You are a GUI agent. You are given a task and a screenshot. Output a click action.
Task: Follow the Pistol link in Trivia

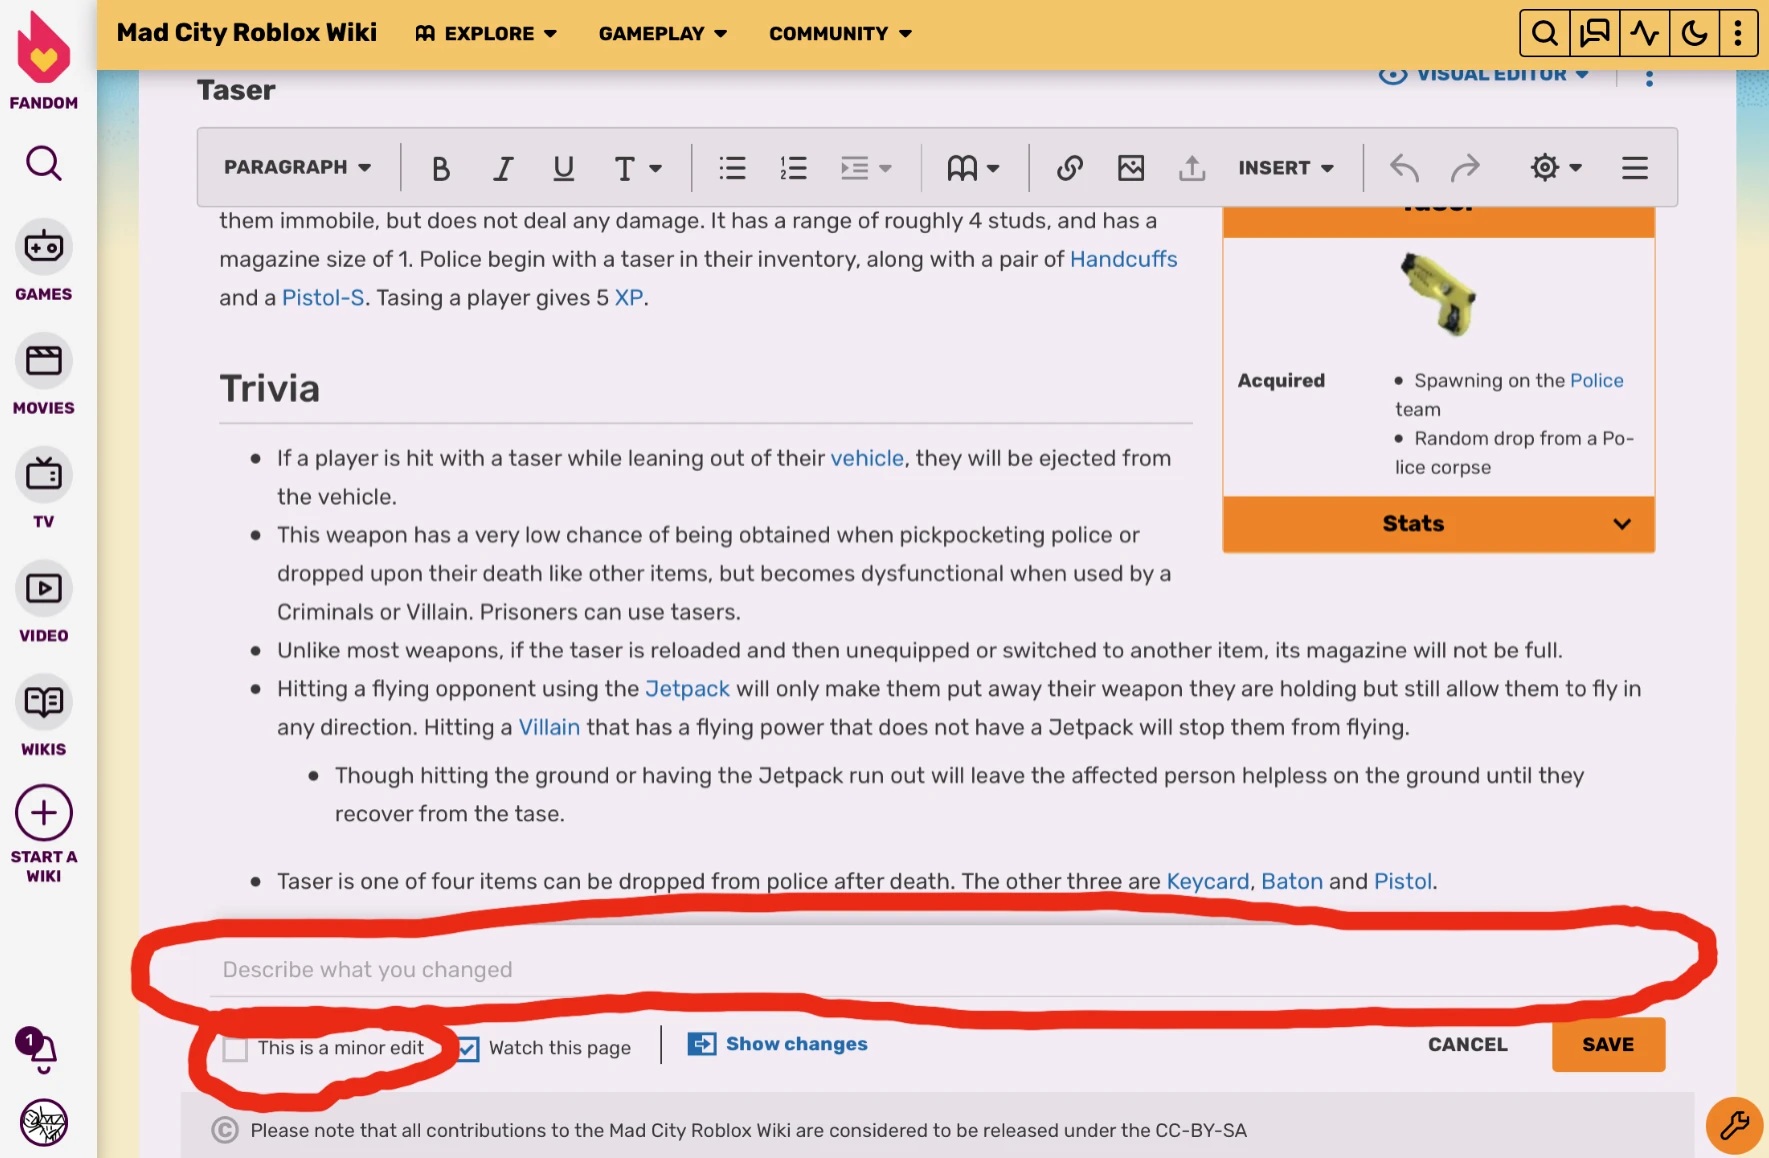click(x=1403, y=881)
